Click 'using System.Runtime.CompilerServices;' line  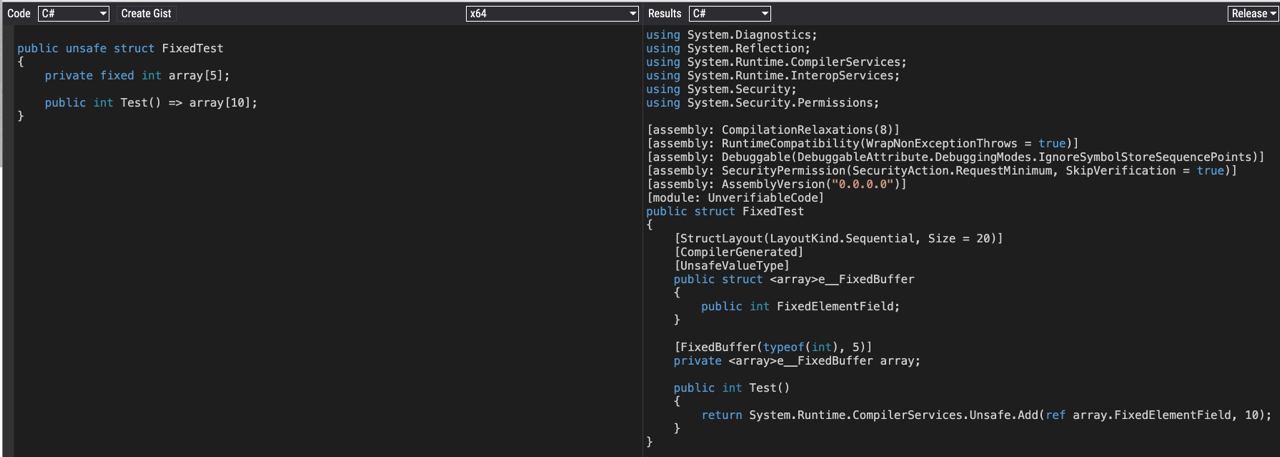(776, 62)
